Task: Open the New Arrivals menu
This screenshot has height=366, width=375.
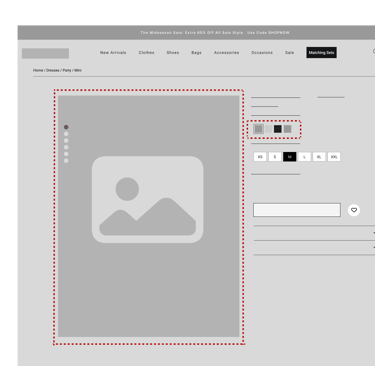Action: 113,53
